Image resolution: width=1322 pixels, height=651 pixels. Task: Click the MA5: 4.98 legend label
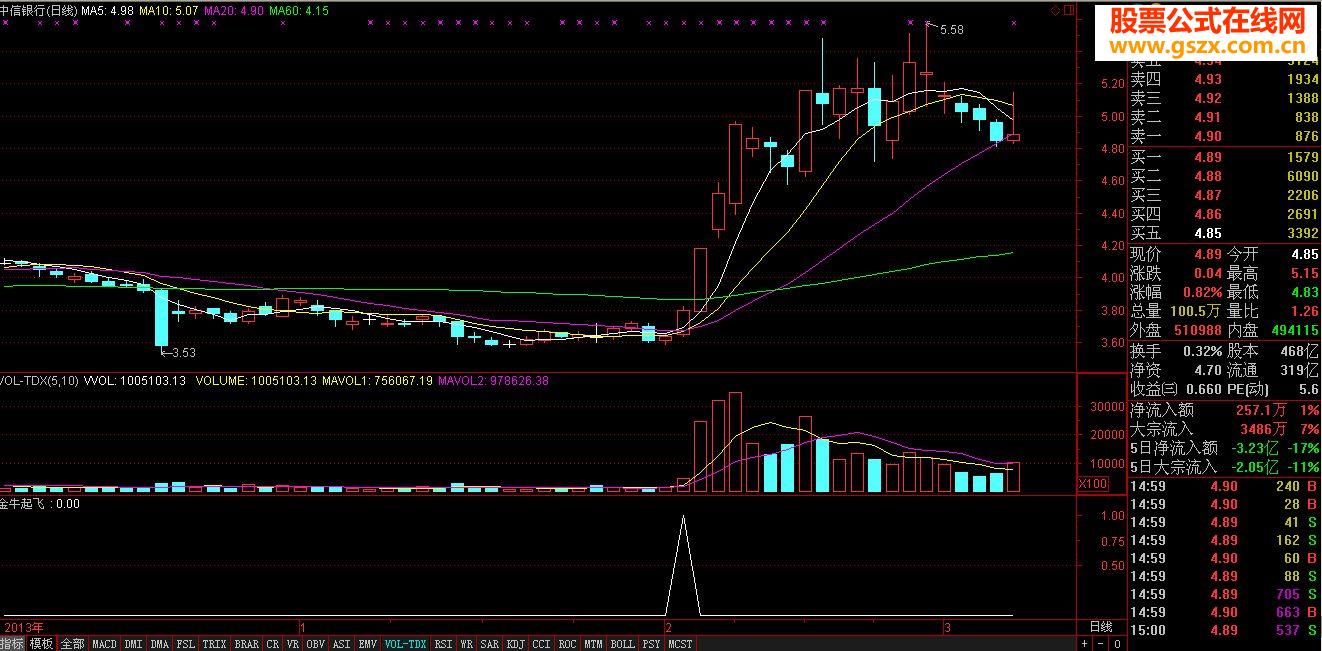pyautogui.click(x=108, y=9)
